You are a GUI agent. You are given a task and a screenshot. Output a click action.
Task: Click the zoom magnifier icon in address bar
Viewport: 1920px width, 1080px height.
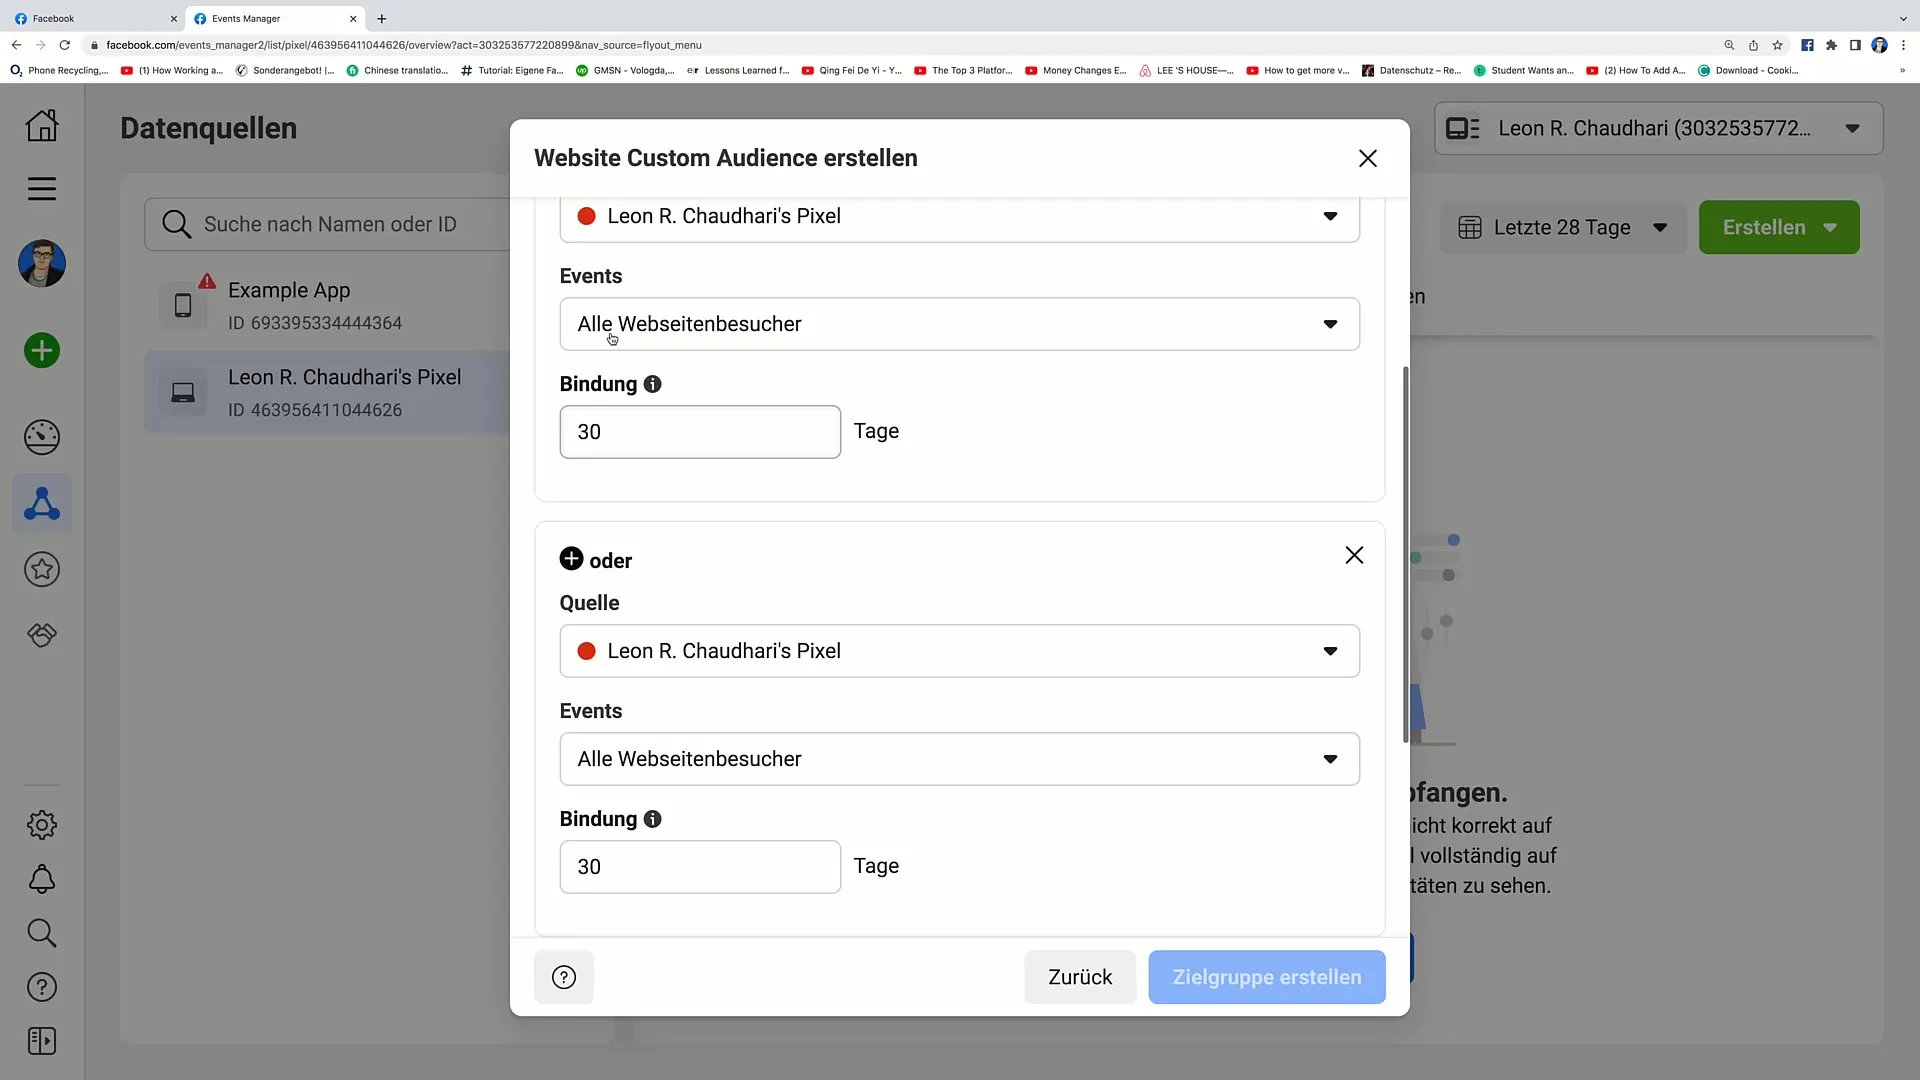point(1729,45)
